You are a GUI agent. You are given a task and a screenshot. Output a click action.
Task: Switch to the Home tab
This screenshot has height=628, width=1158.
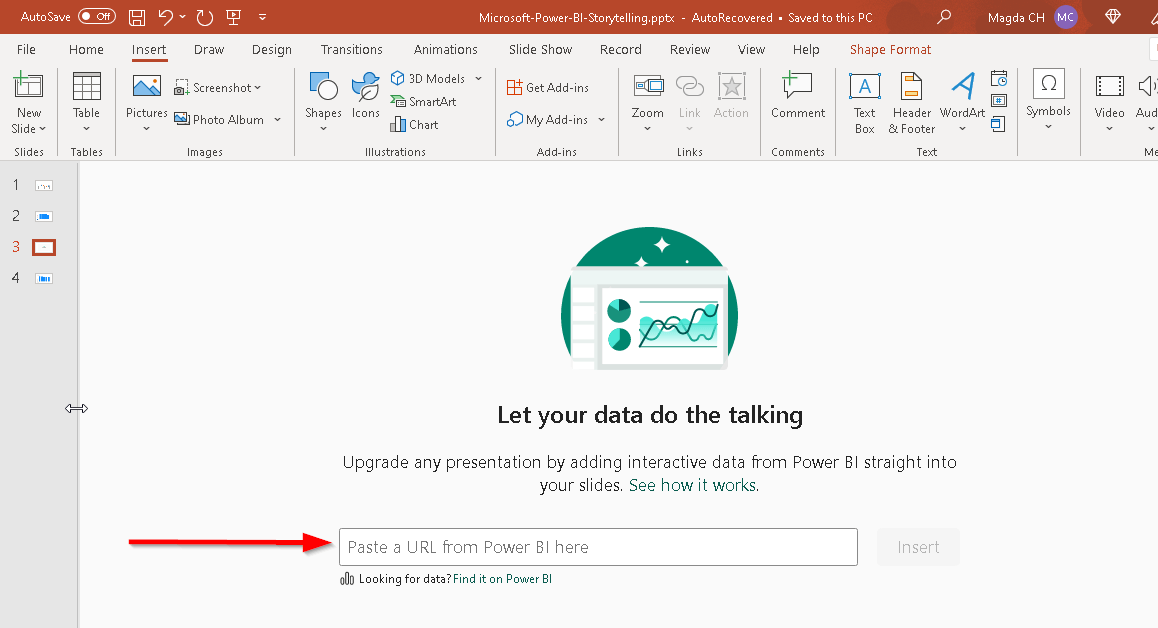point(86,50)
